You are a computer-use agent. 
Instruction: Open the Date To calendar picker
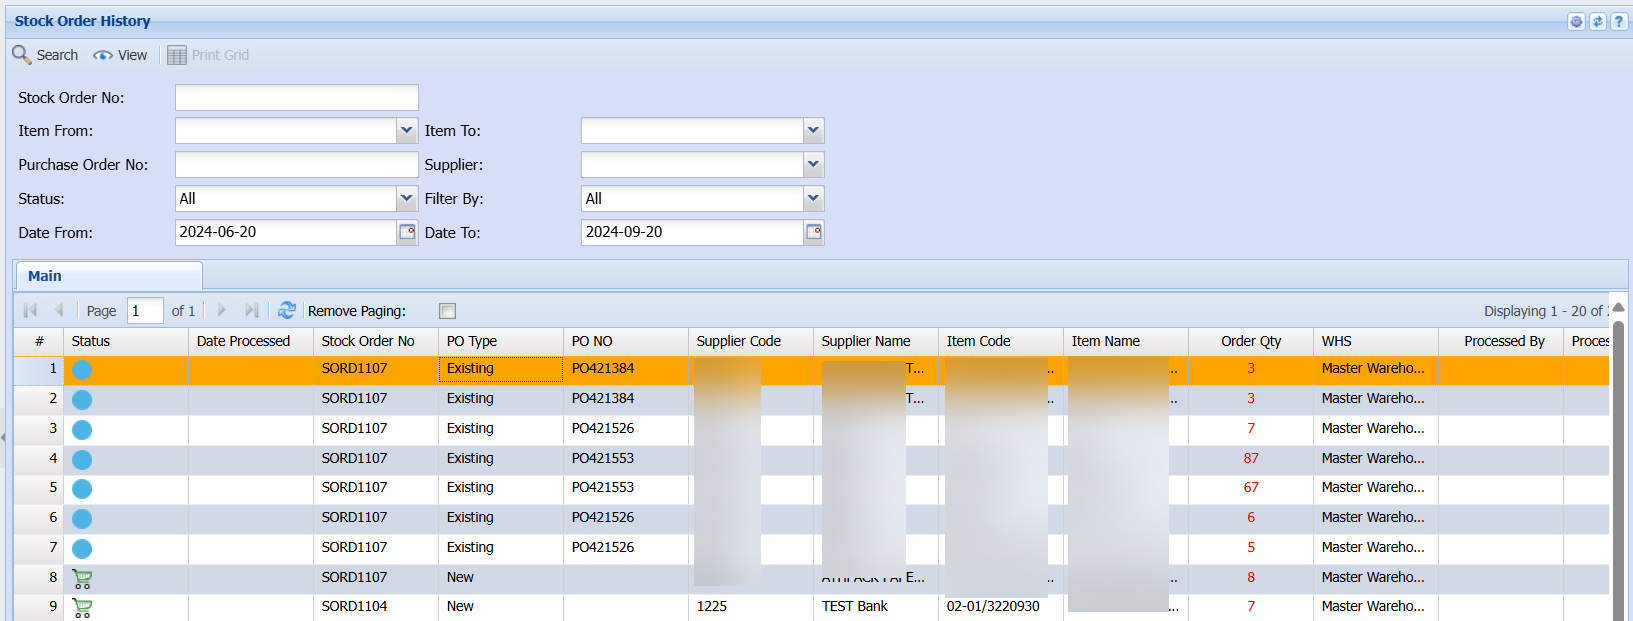(814, 232)
